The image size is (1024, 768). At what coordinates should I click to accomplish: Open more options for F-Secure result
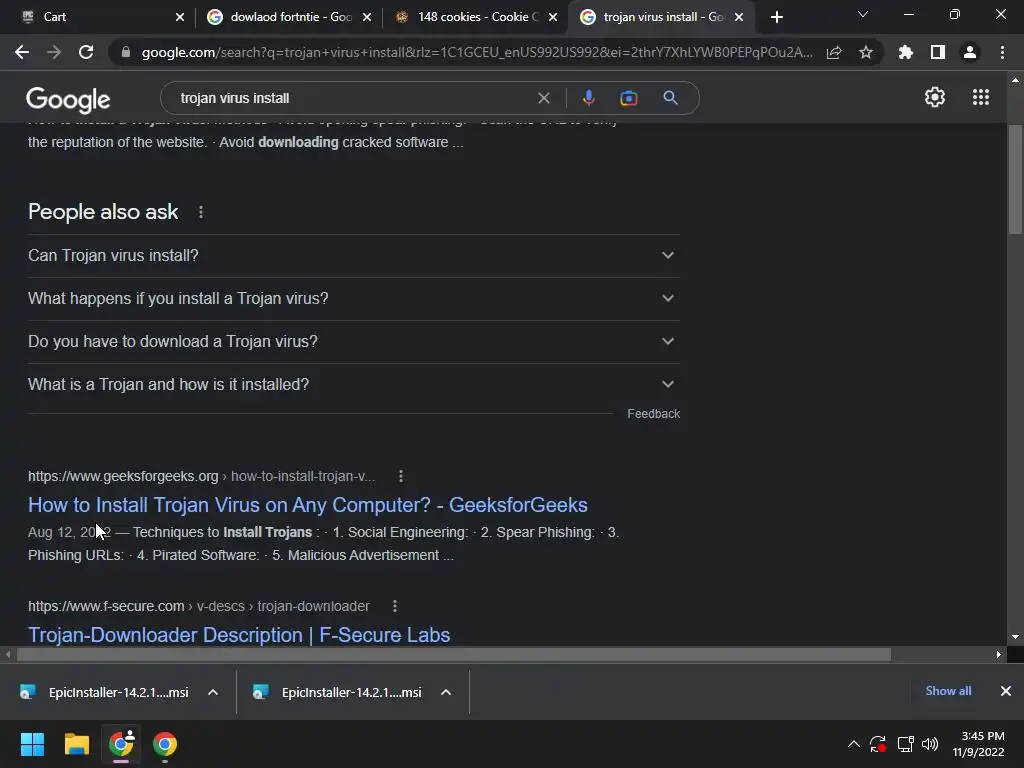pyautogui.click(x=394, y=606)
